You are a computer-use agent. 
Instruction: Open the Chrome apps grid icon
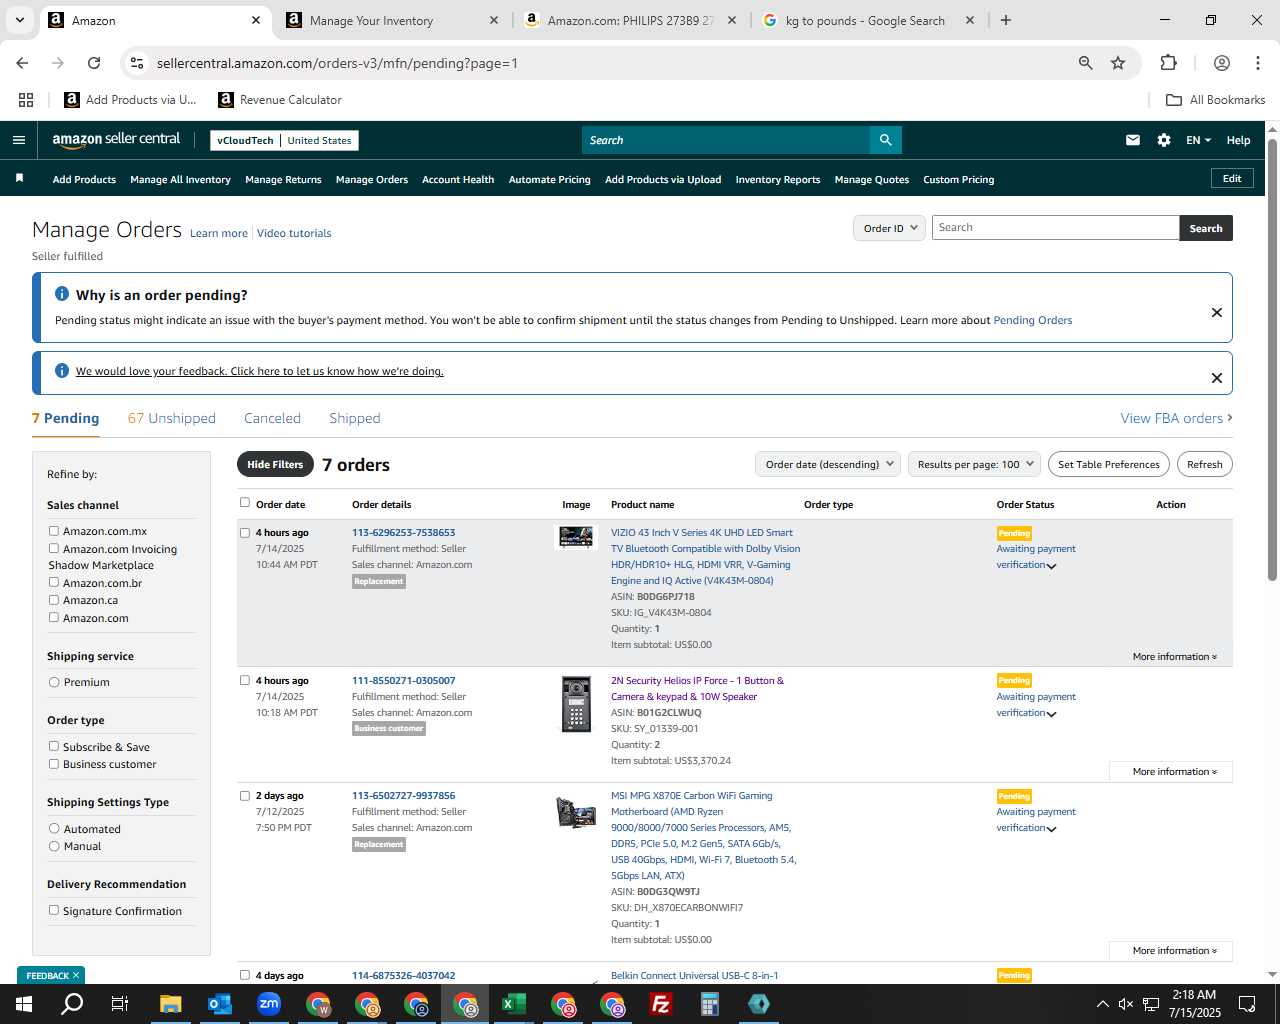point(26,100)
